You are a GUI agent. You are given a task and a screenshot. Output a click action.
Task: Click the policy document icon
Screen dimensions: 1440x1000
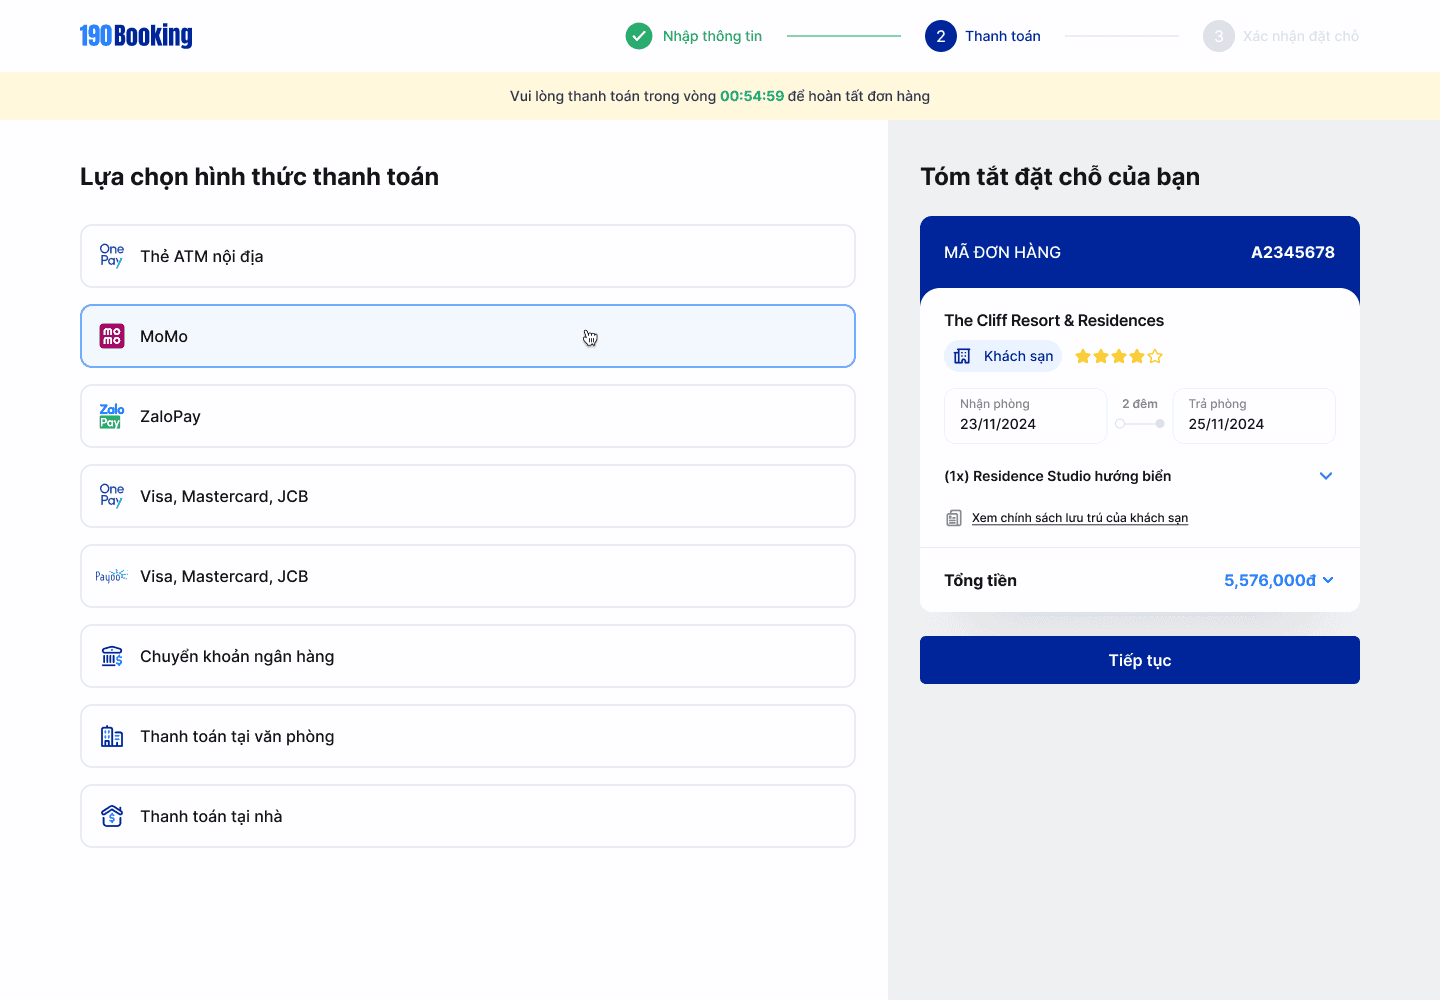click(954, 518)
